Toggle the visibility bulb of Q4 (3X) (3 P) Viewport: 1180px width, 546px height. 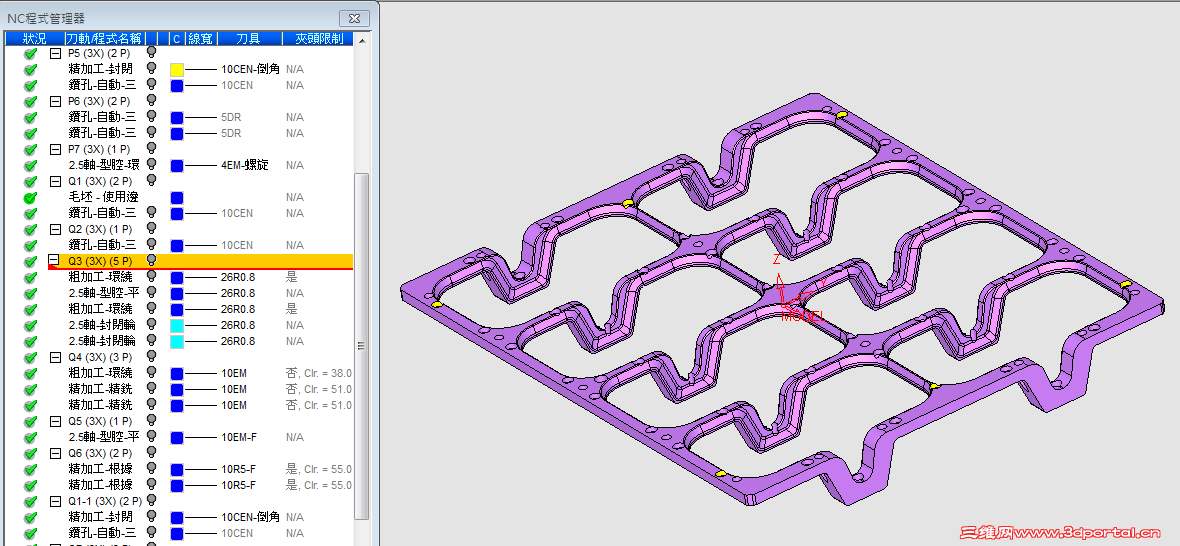click(151, 356)
